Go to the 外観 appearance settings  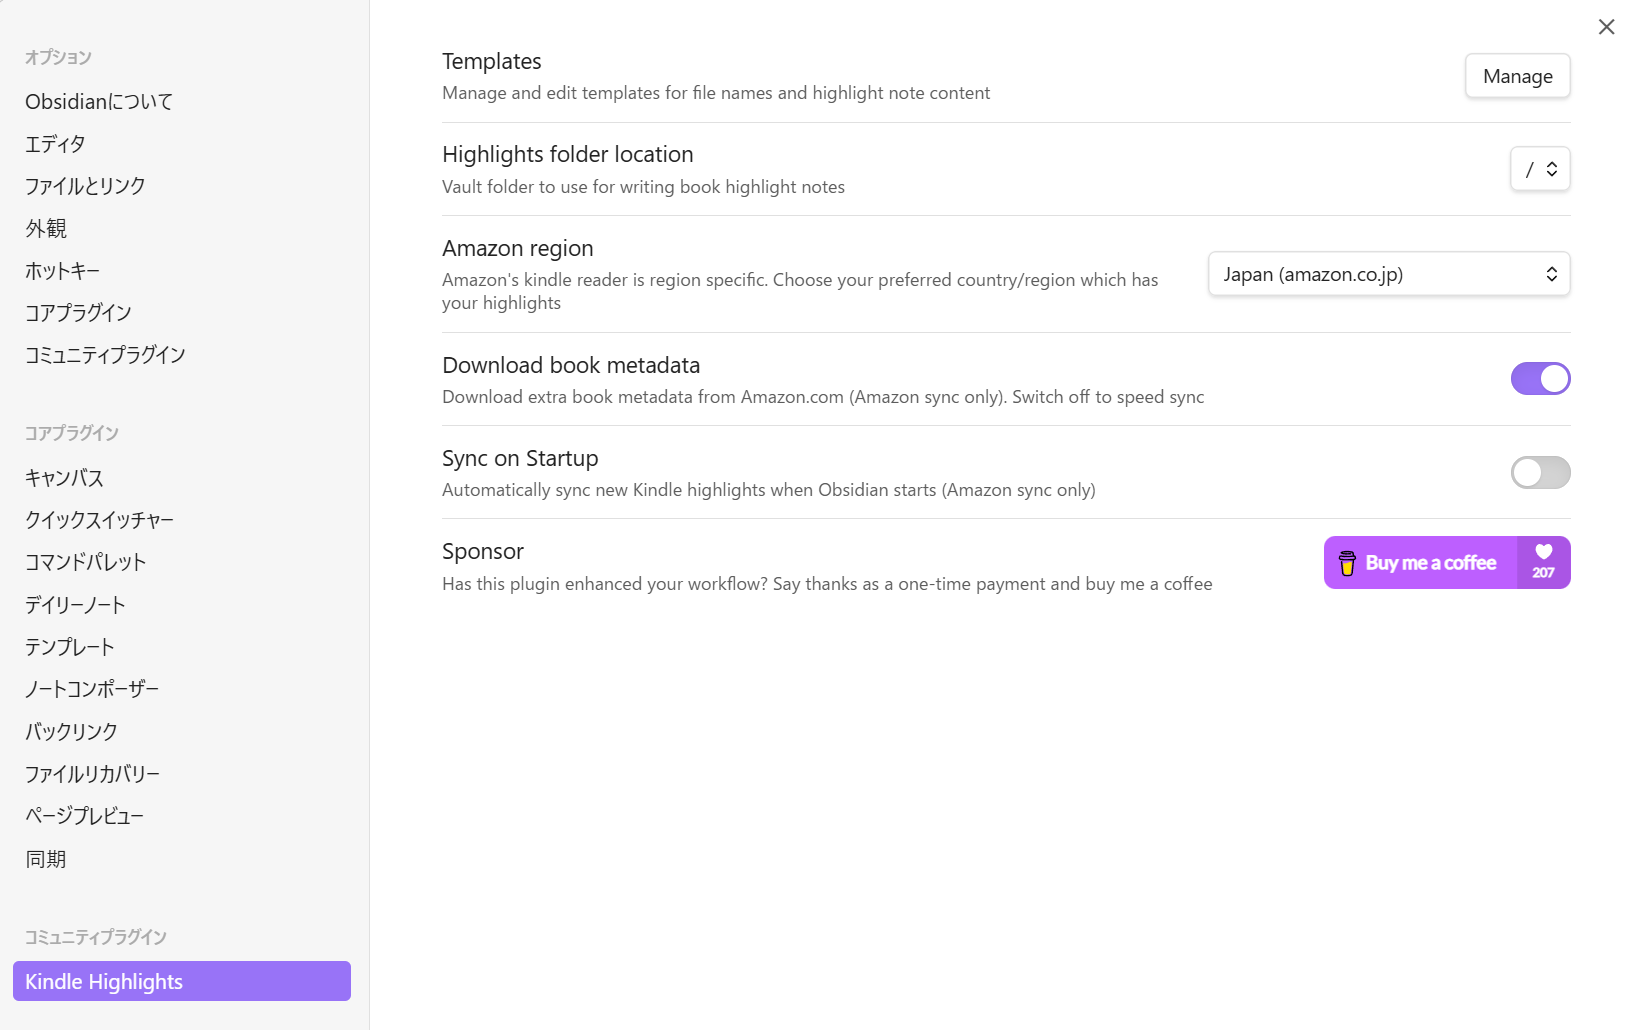pos(46,229)
